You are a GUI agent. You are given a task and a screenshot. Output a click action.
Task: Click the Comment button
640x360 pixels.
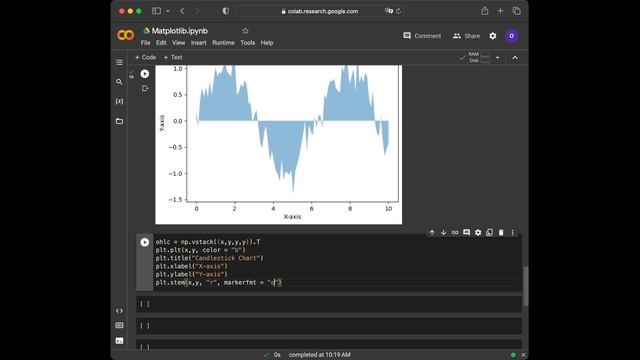tap(422, 36)
